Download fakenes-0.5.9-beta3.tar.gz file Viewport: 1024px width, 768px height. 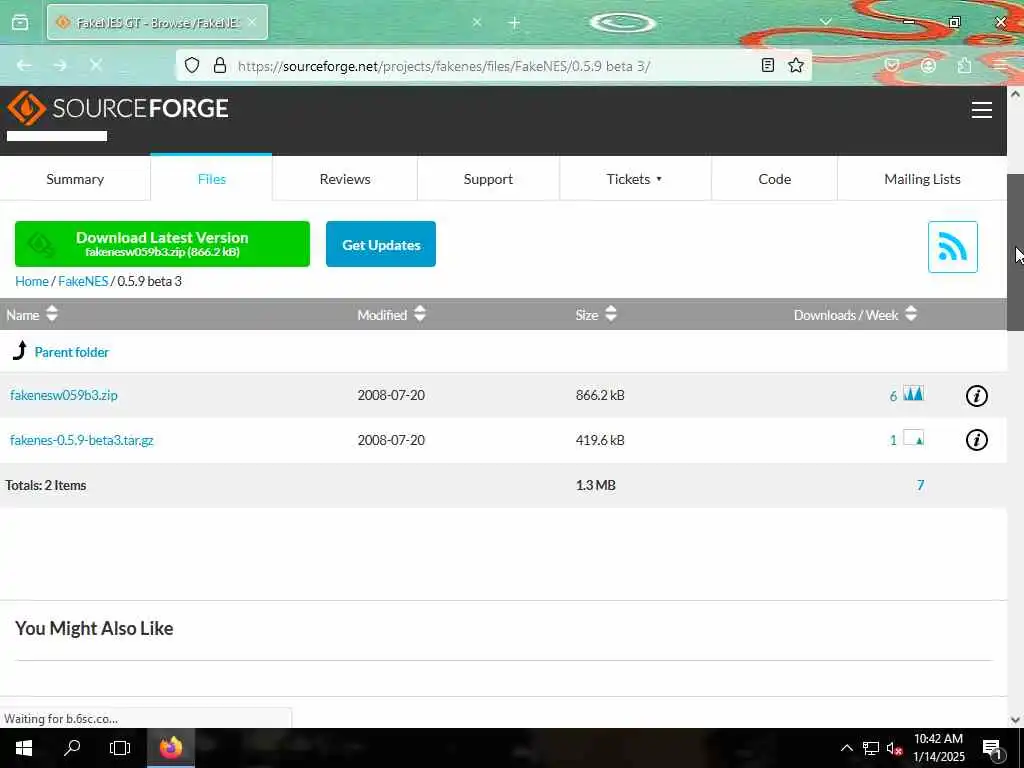click(x=82, y=440)
